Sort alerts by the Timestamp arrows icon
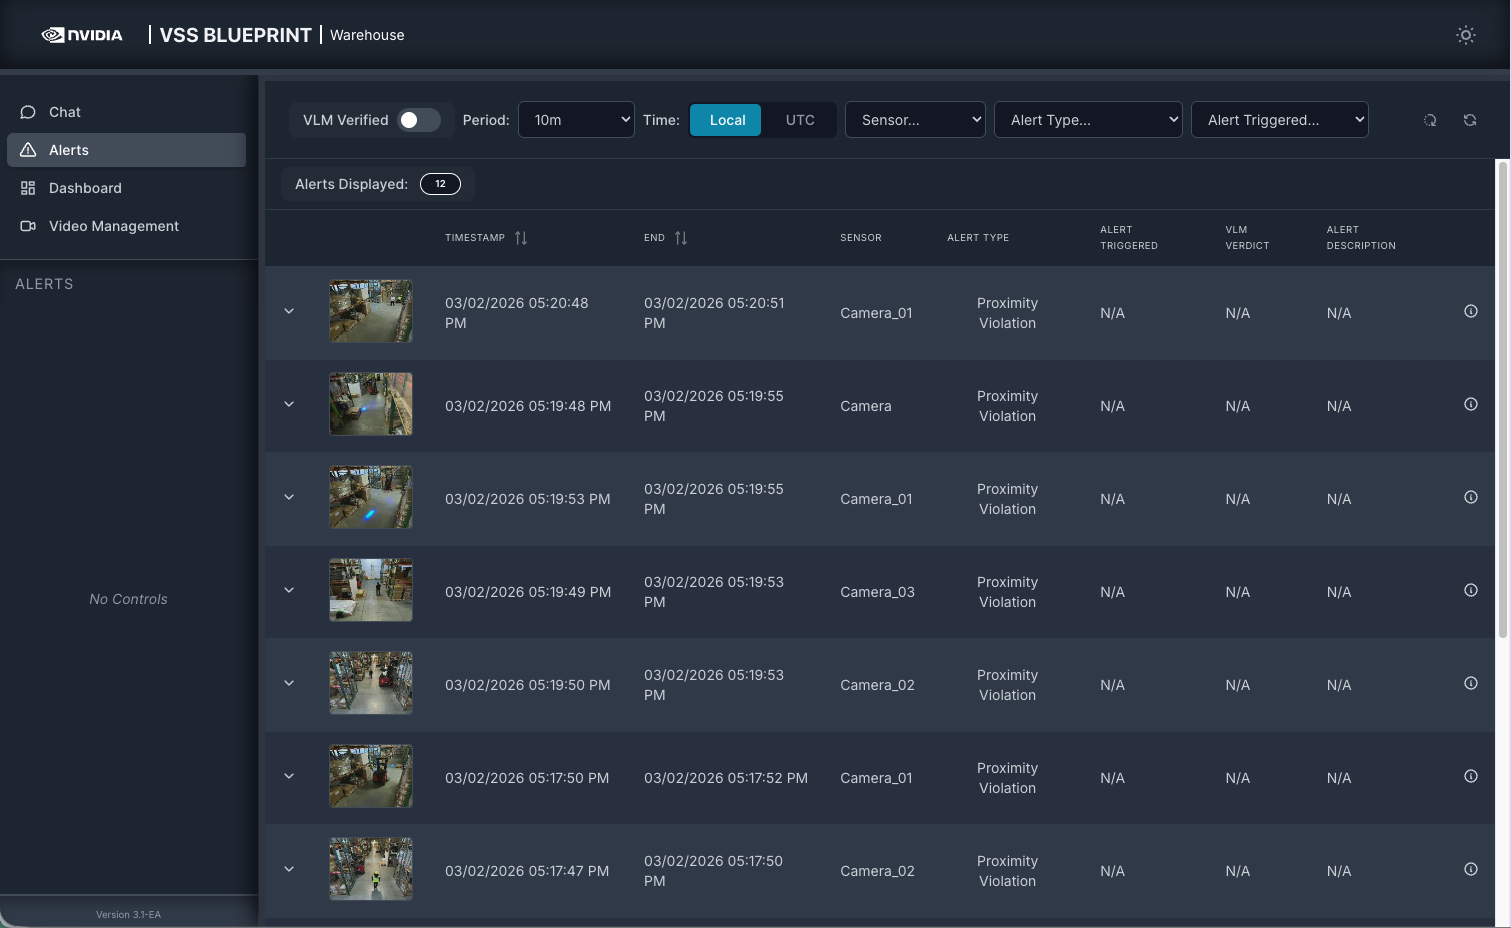 coord(521,238)
